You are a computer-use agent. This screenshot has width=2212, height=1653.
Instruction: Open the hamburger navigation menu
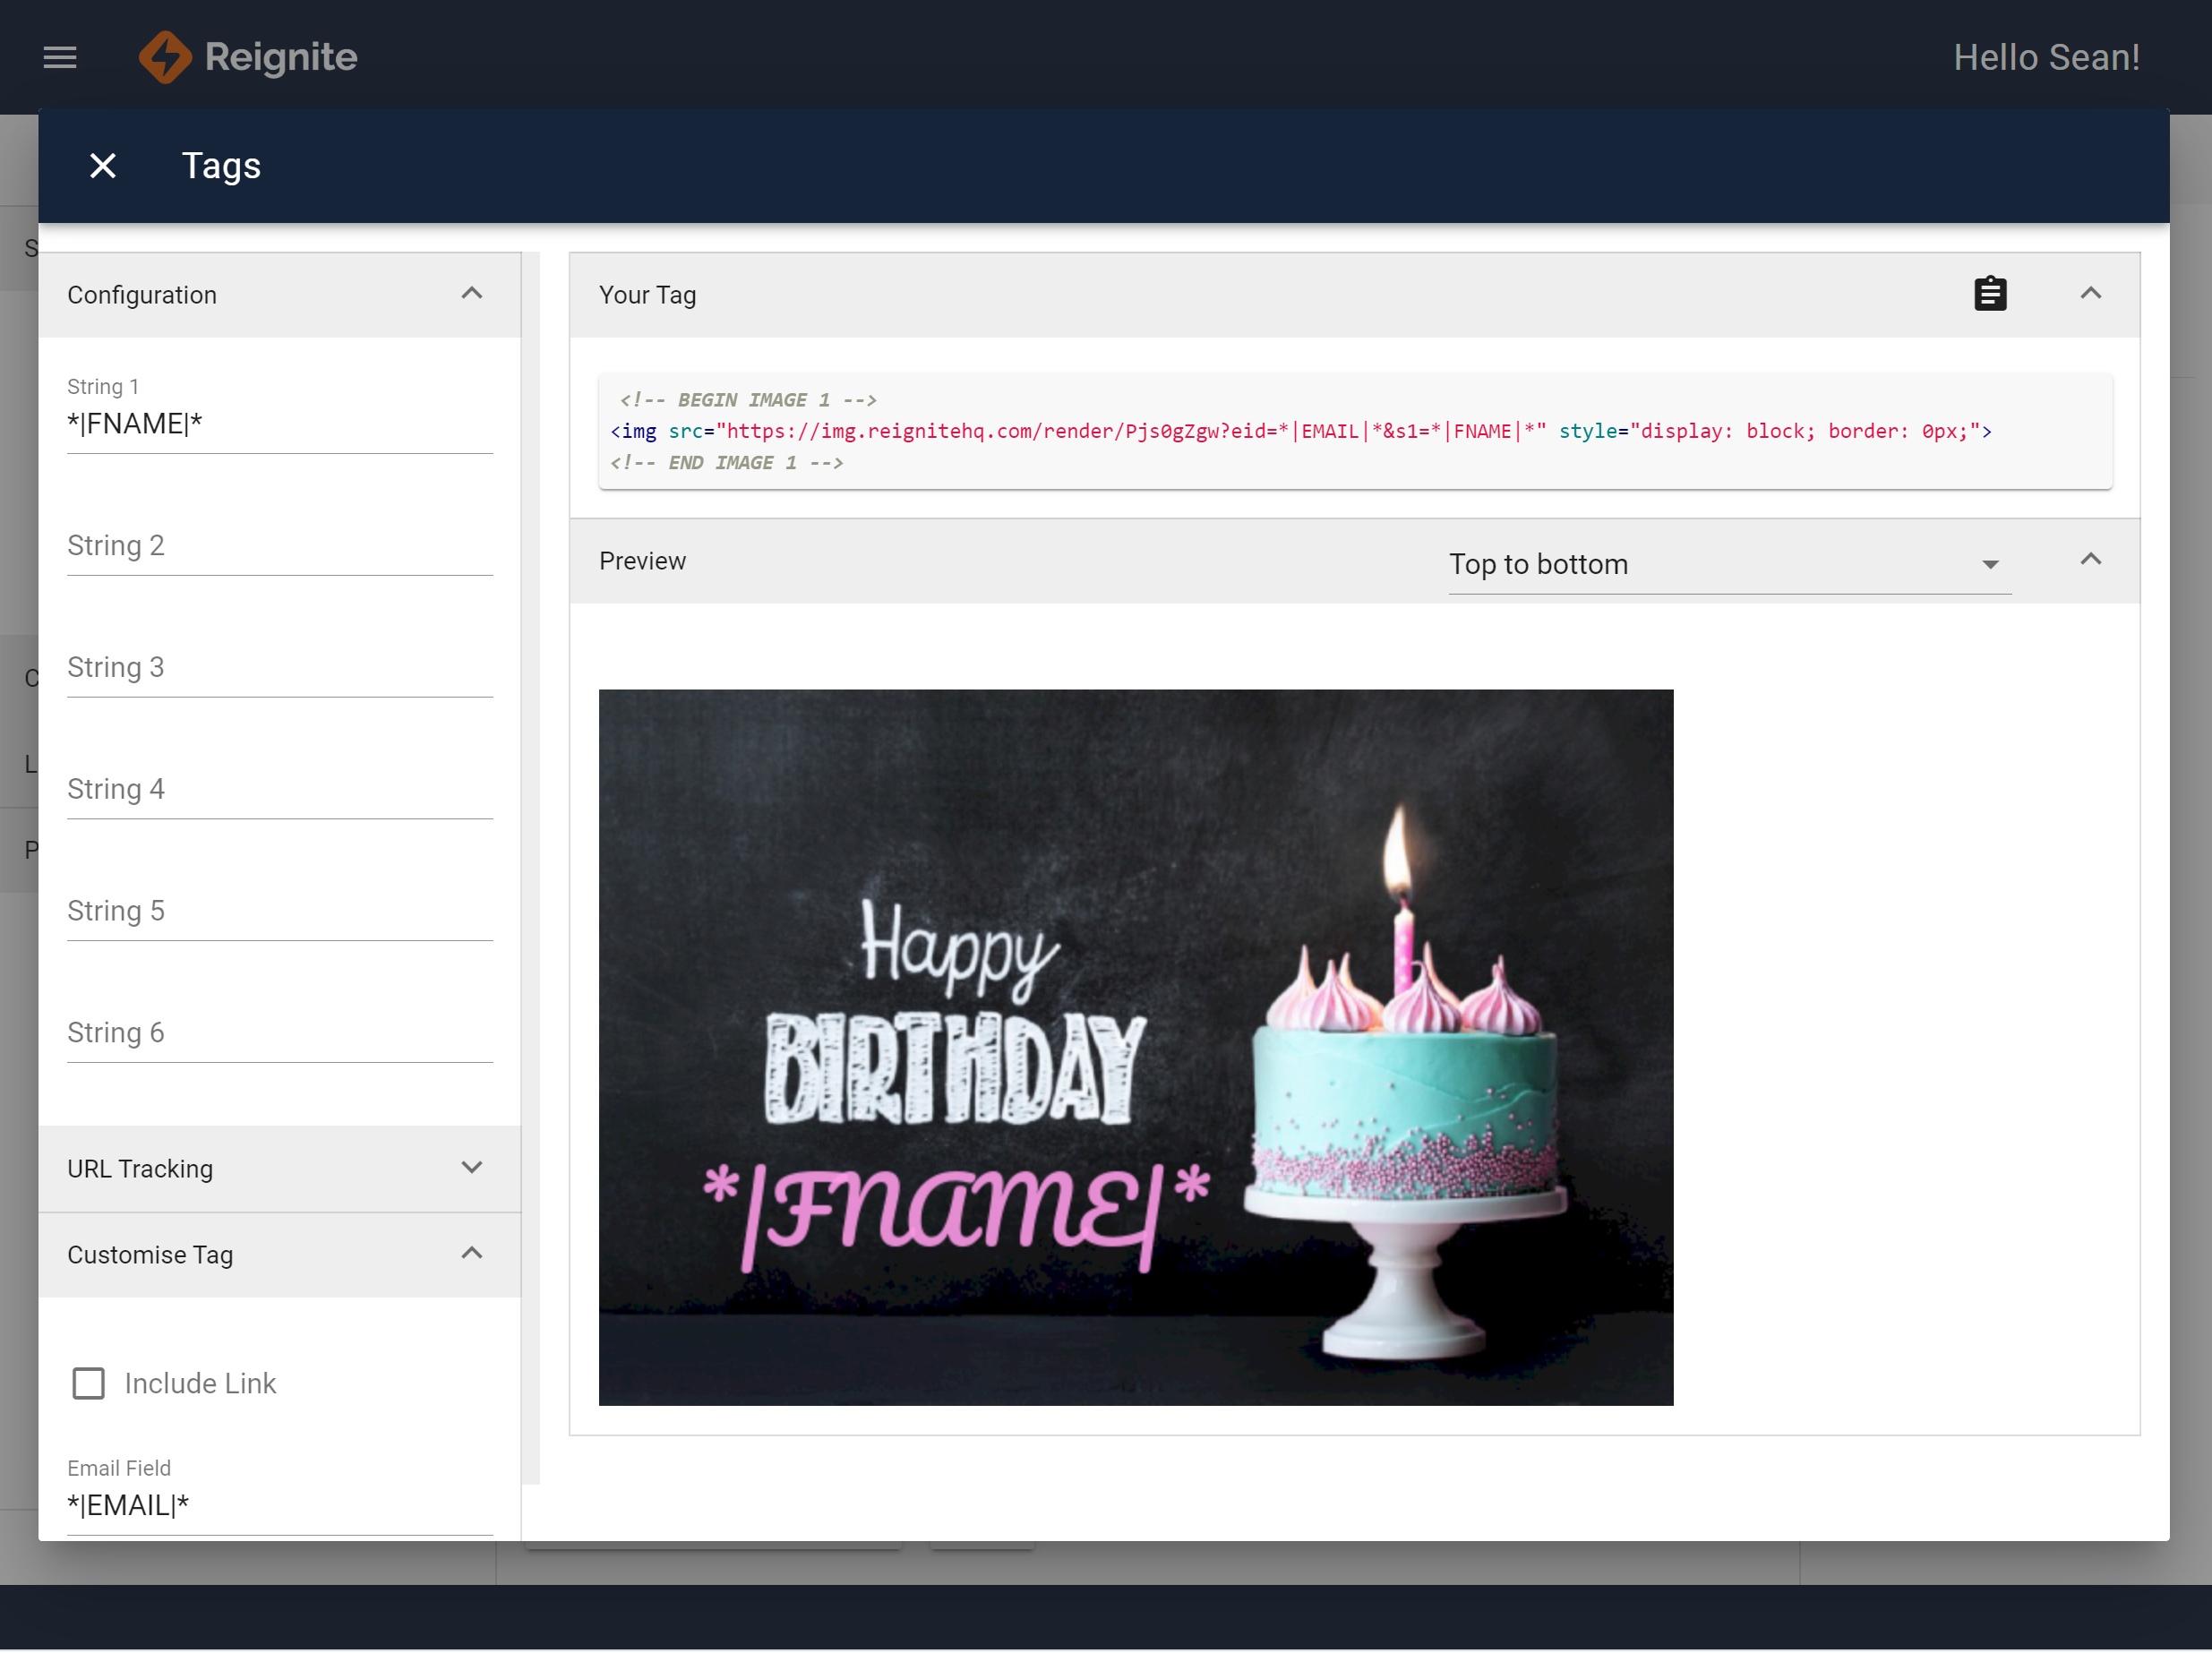pyautogui.click(x=60, y=57)
